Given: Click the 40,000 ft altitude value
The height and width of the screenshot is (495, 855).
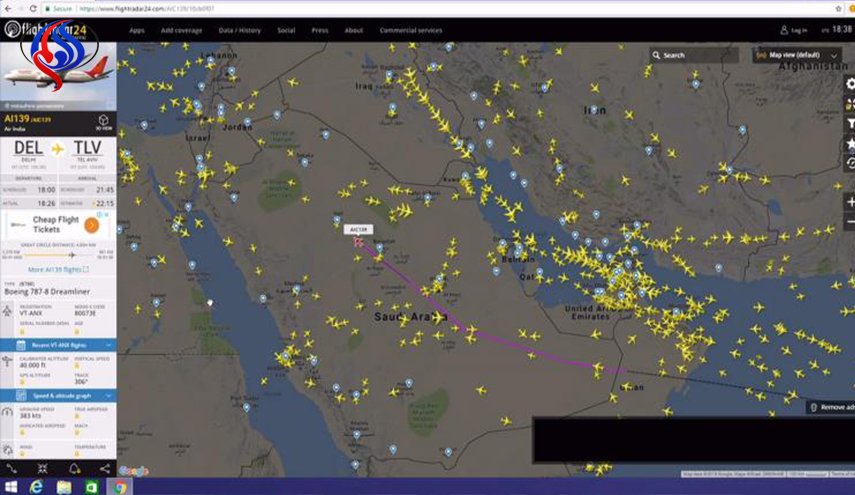Looking at the screenshot, I should tap(33, 365).
